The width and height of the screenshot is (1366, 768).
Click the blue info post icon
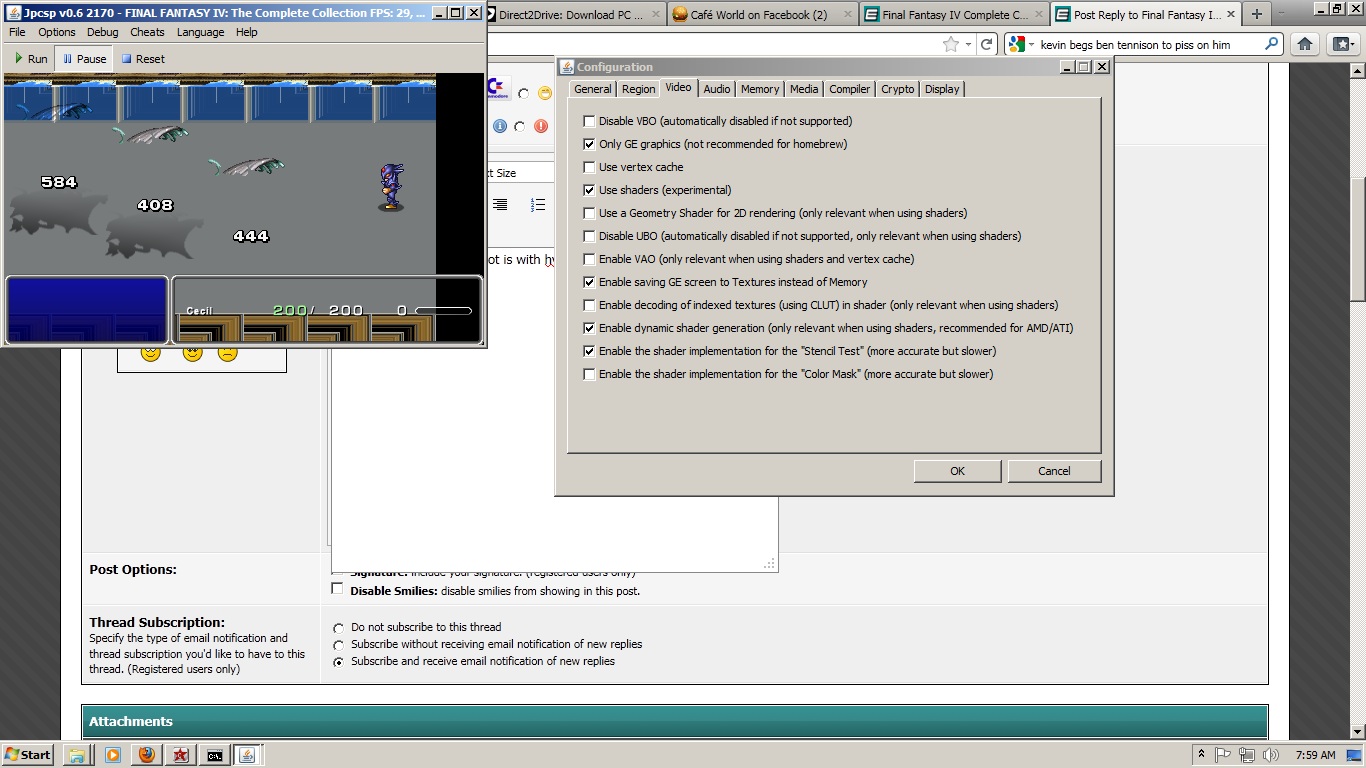click(500, 126)
